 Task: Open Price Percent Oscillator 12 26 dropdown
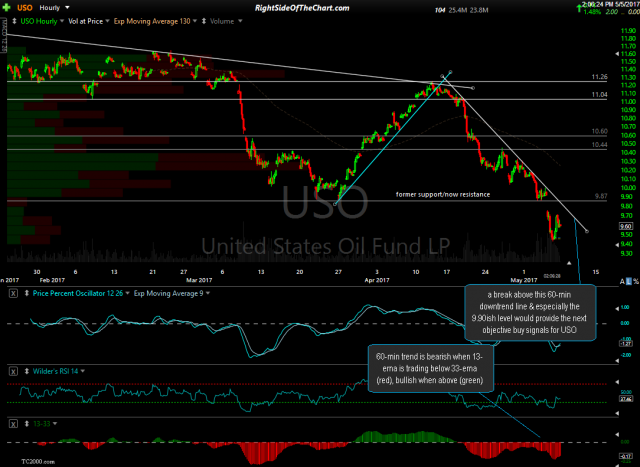pos(127,293)
